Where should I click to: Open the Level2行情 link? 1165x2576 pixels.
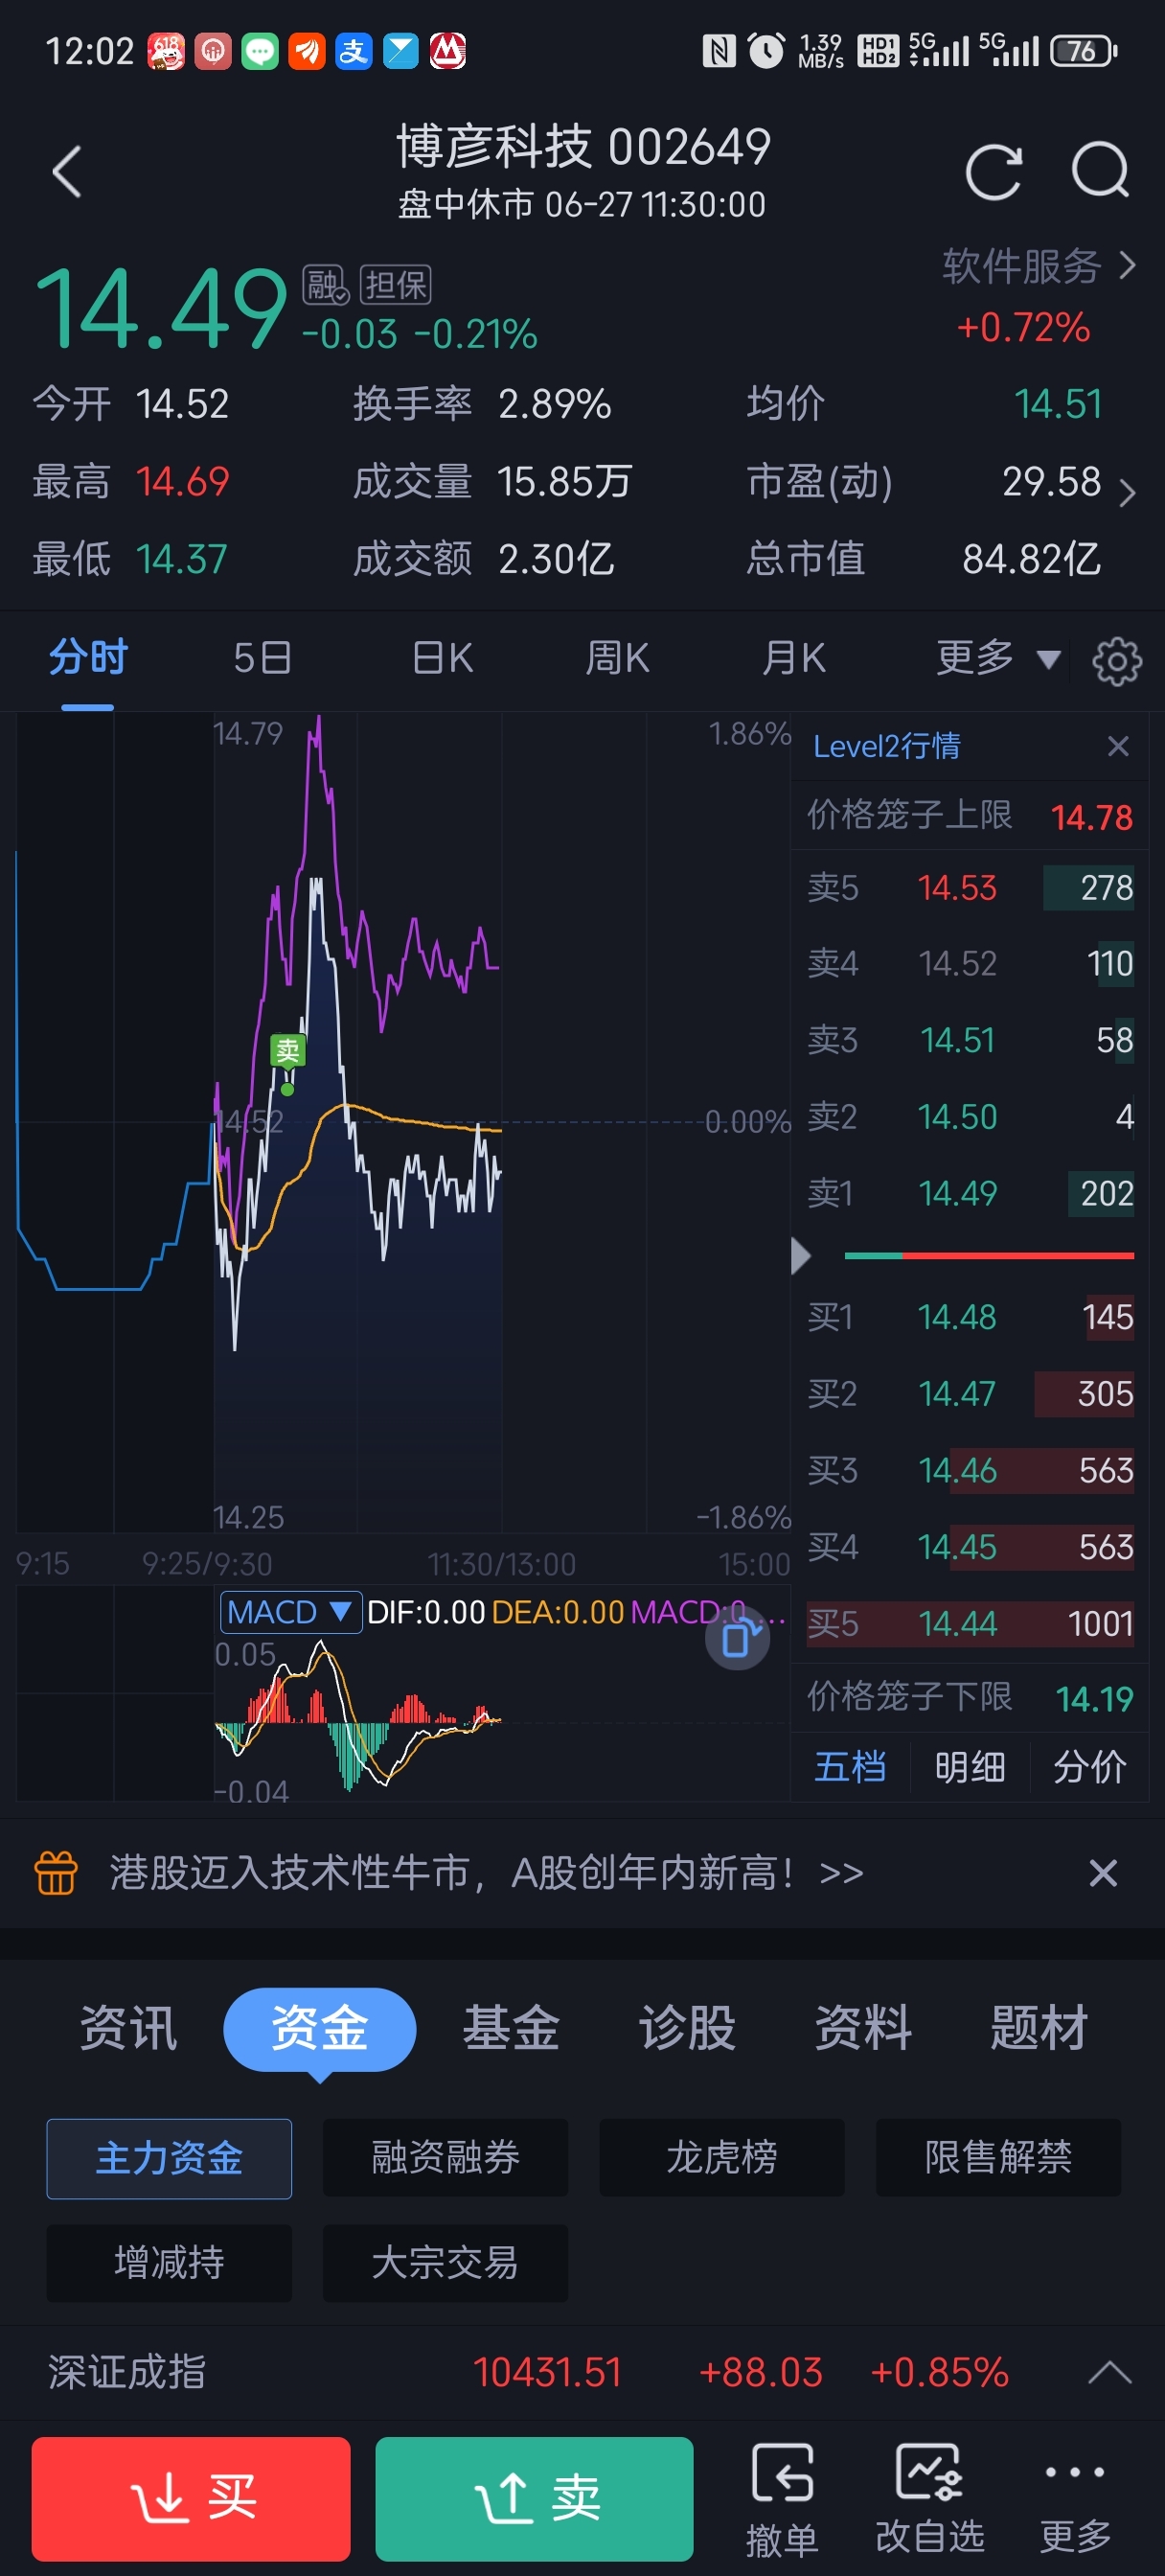[x=886, y=746]
